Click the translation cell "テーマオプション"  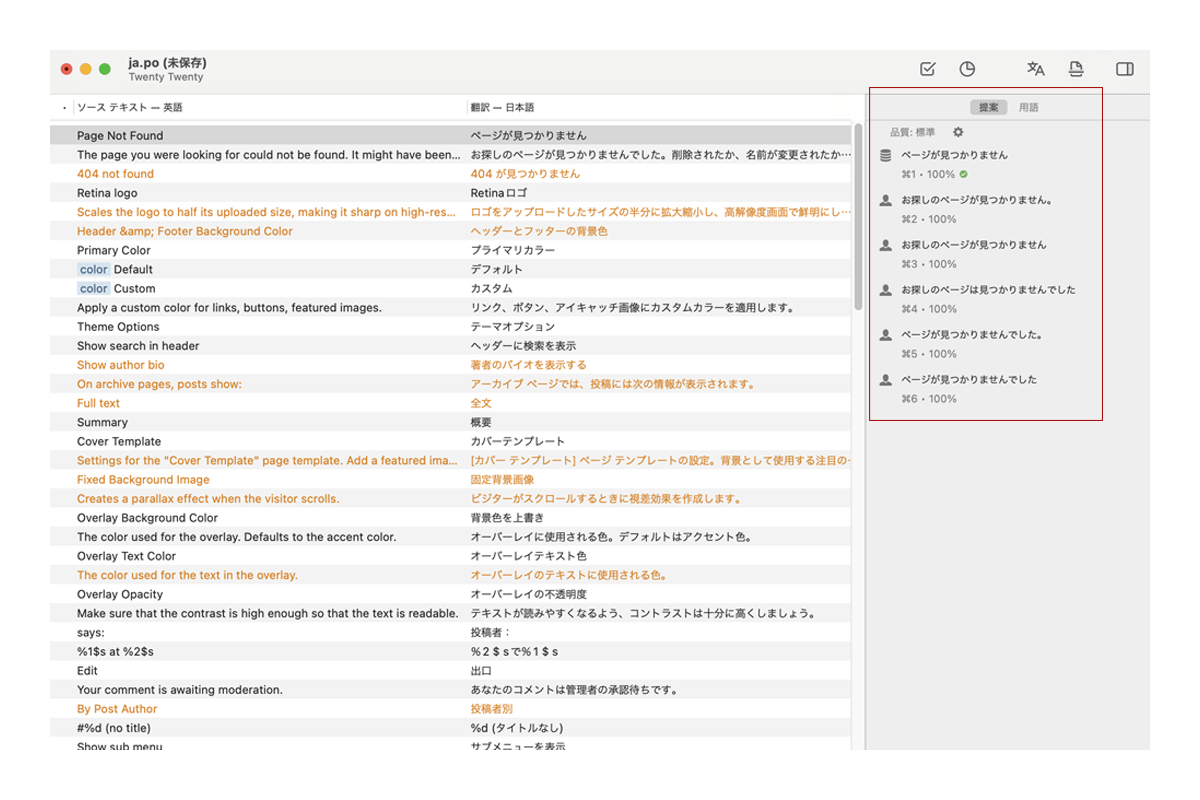pos(513,326)
